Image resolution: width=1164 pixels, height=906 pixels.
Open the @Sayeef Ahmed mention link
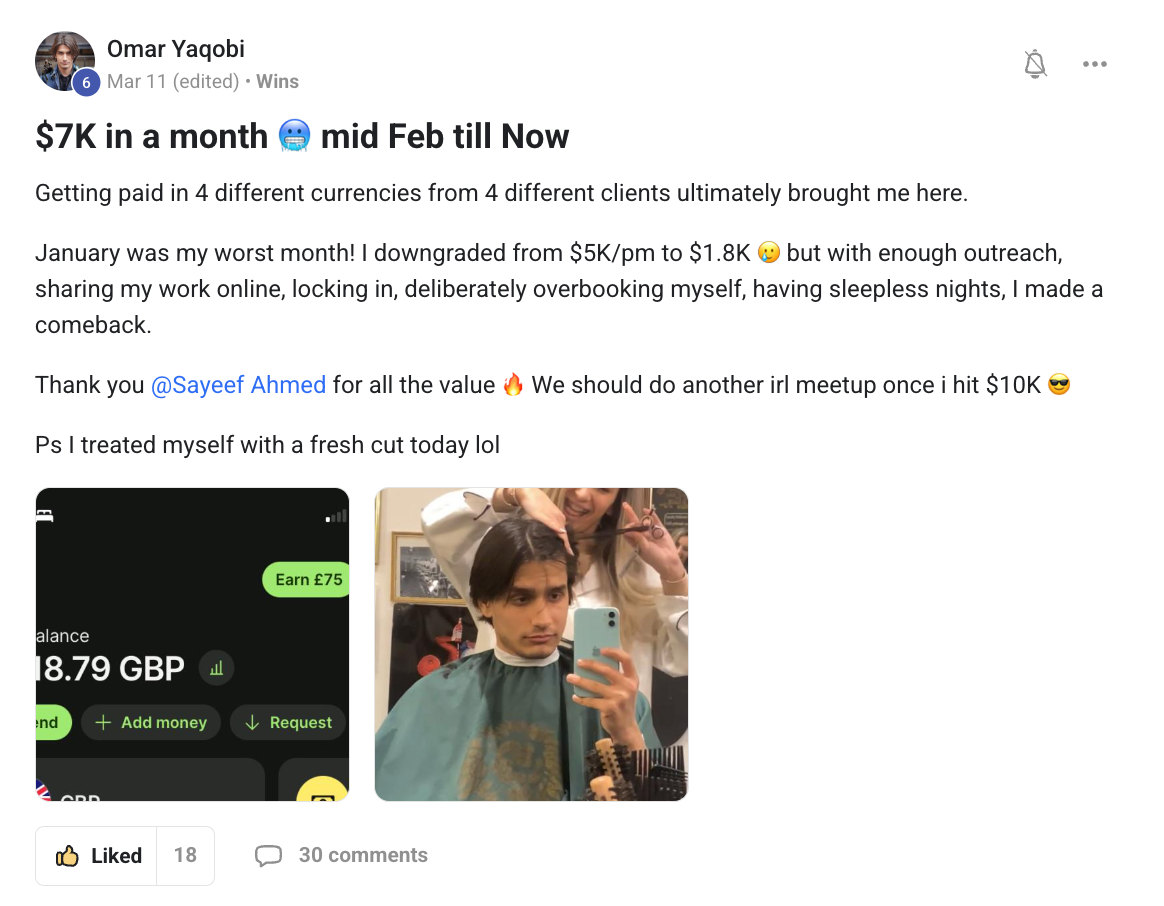[238, 385]
